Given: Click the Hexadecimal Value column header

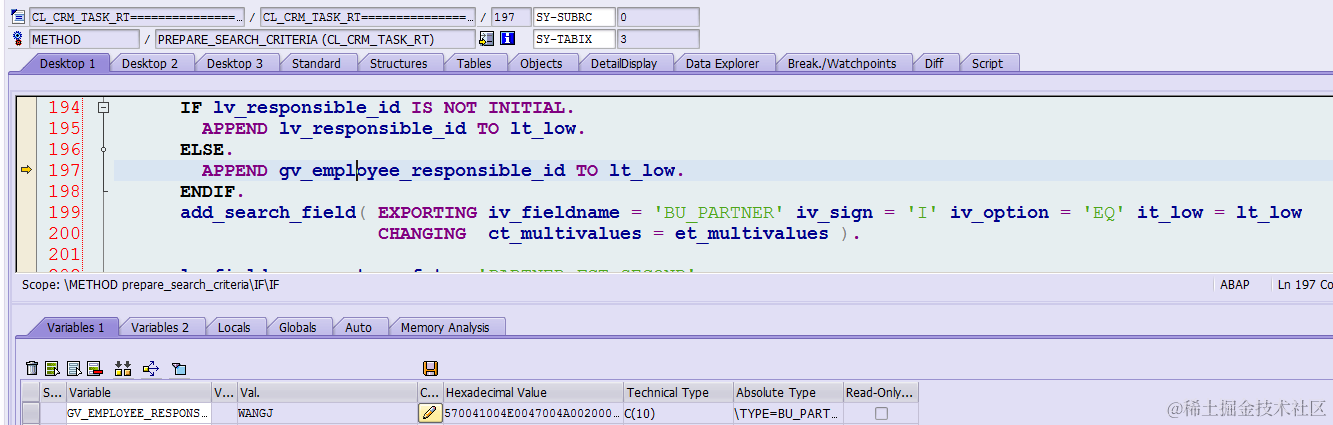Looking at the screenshot, I should 533,393.
